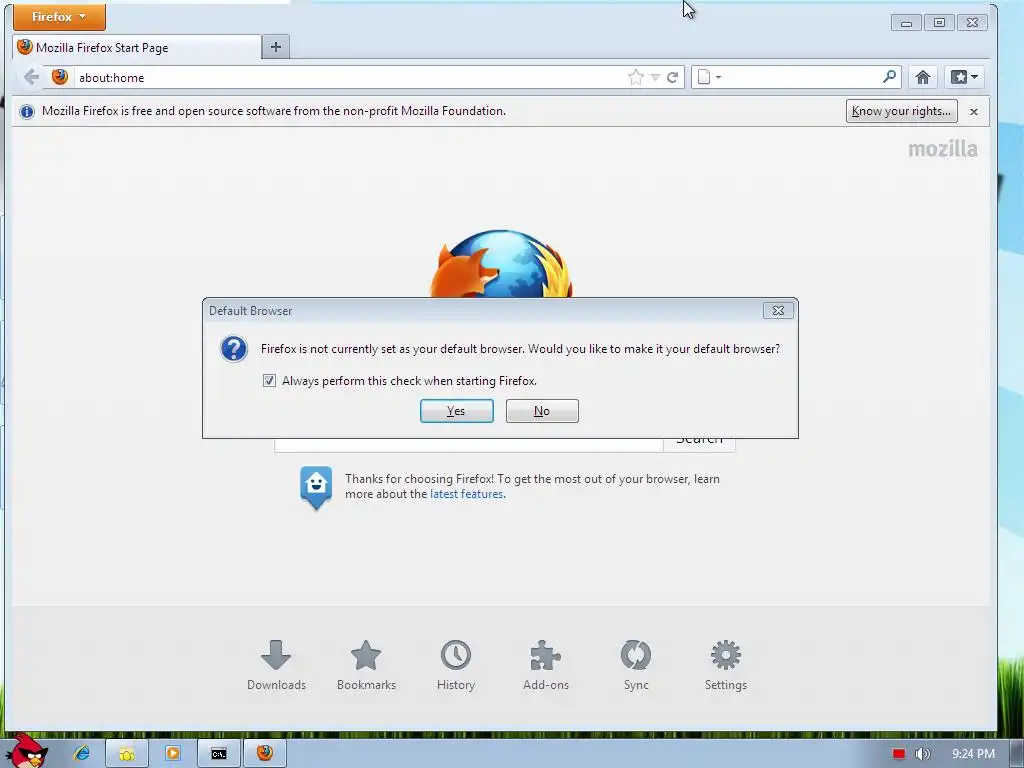1024x768 pixels.
Task: Open the media player taskbar icon
Action: (173, 754)
